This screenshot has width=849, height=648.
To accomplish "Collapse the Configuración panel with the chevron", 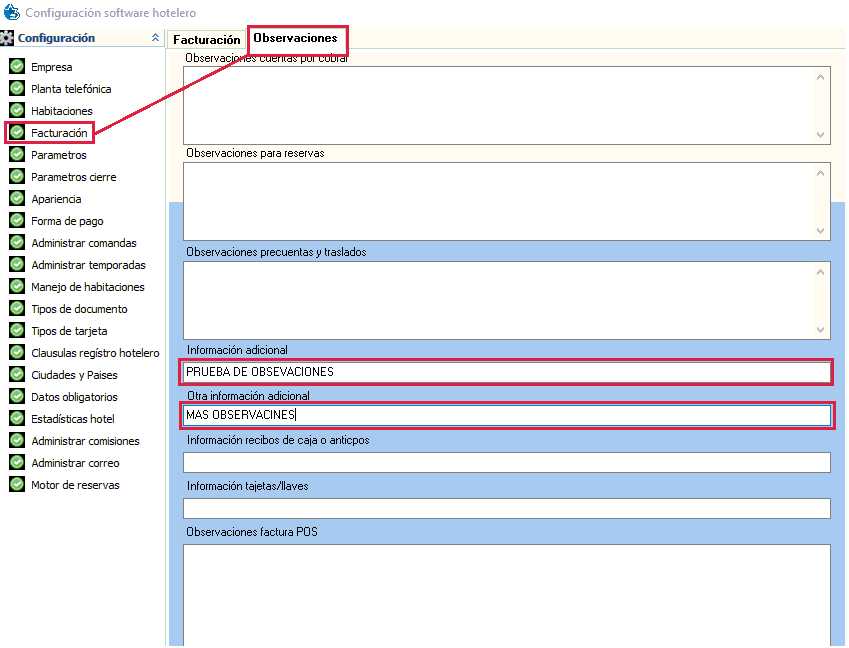I will (x=154, y=38).
